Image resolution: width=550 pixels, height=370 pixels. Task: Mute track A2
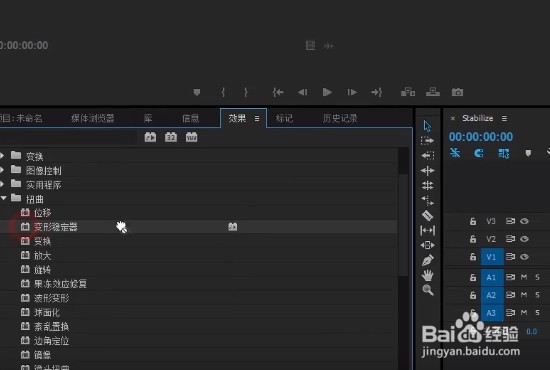click(x=524, y=295)
